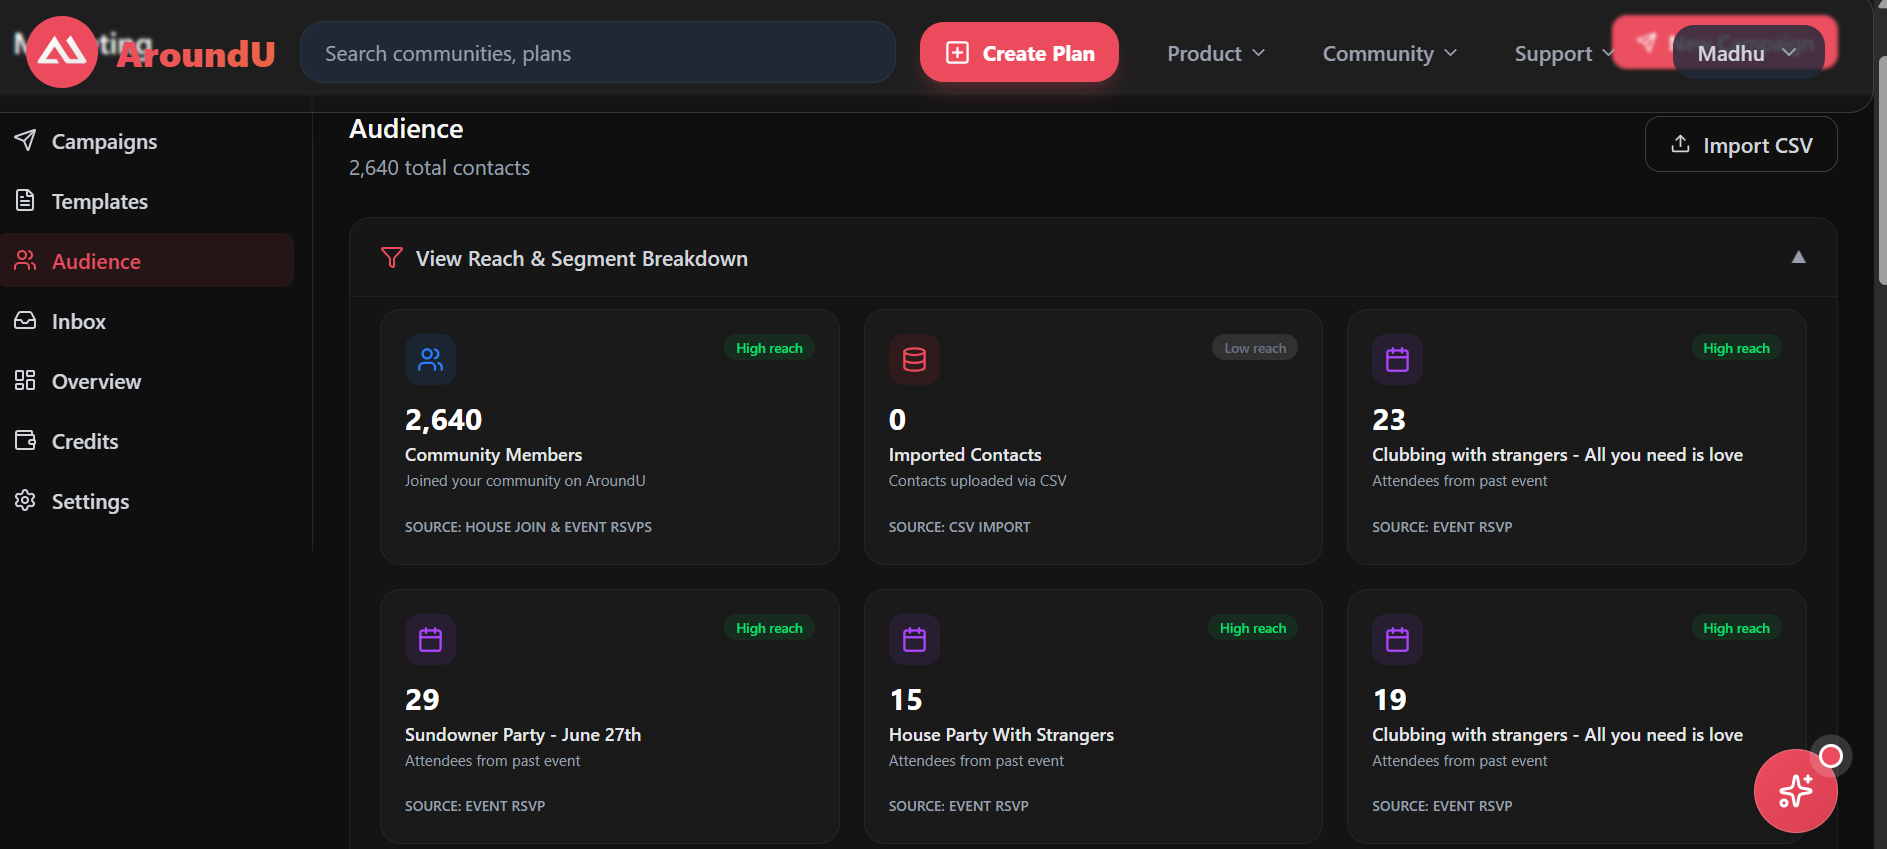The width and height of the screenshot is (1887, 849).
Task: Click SOURCE: CSV IMPORT label
Action: click(x=959, y=527)
